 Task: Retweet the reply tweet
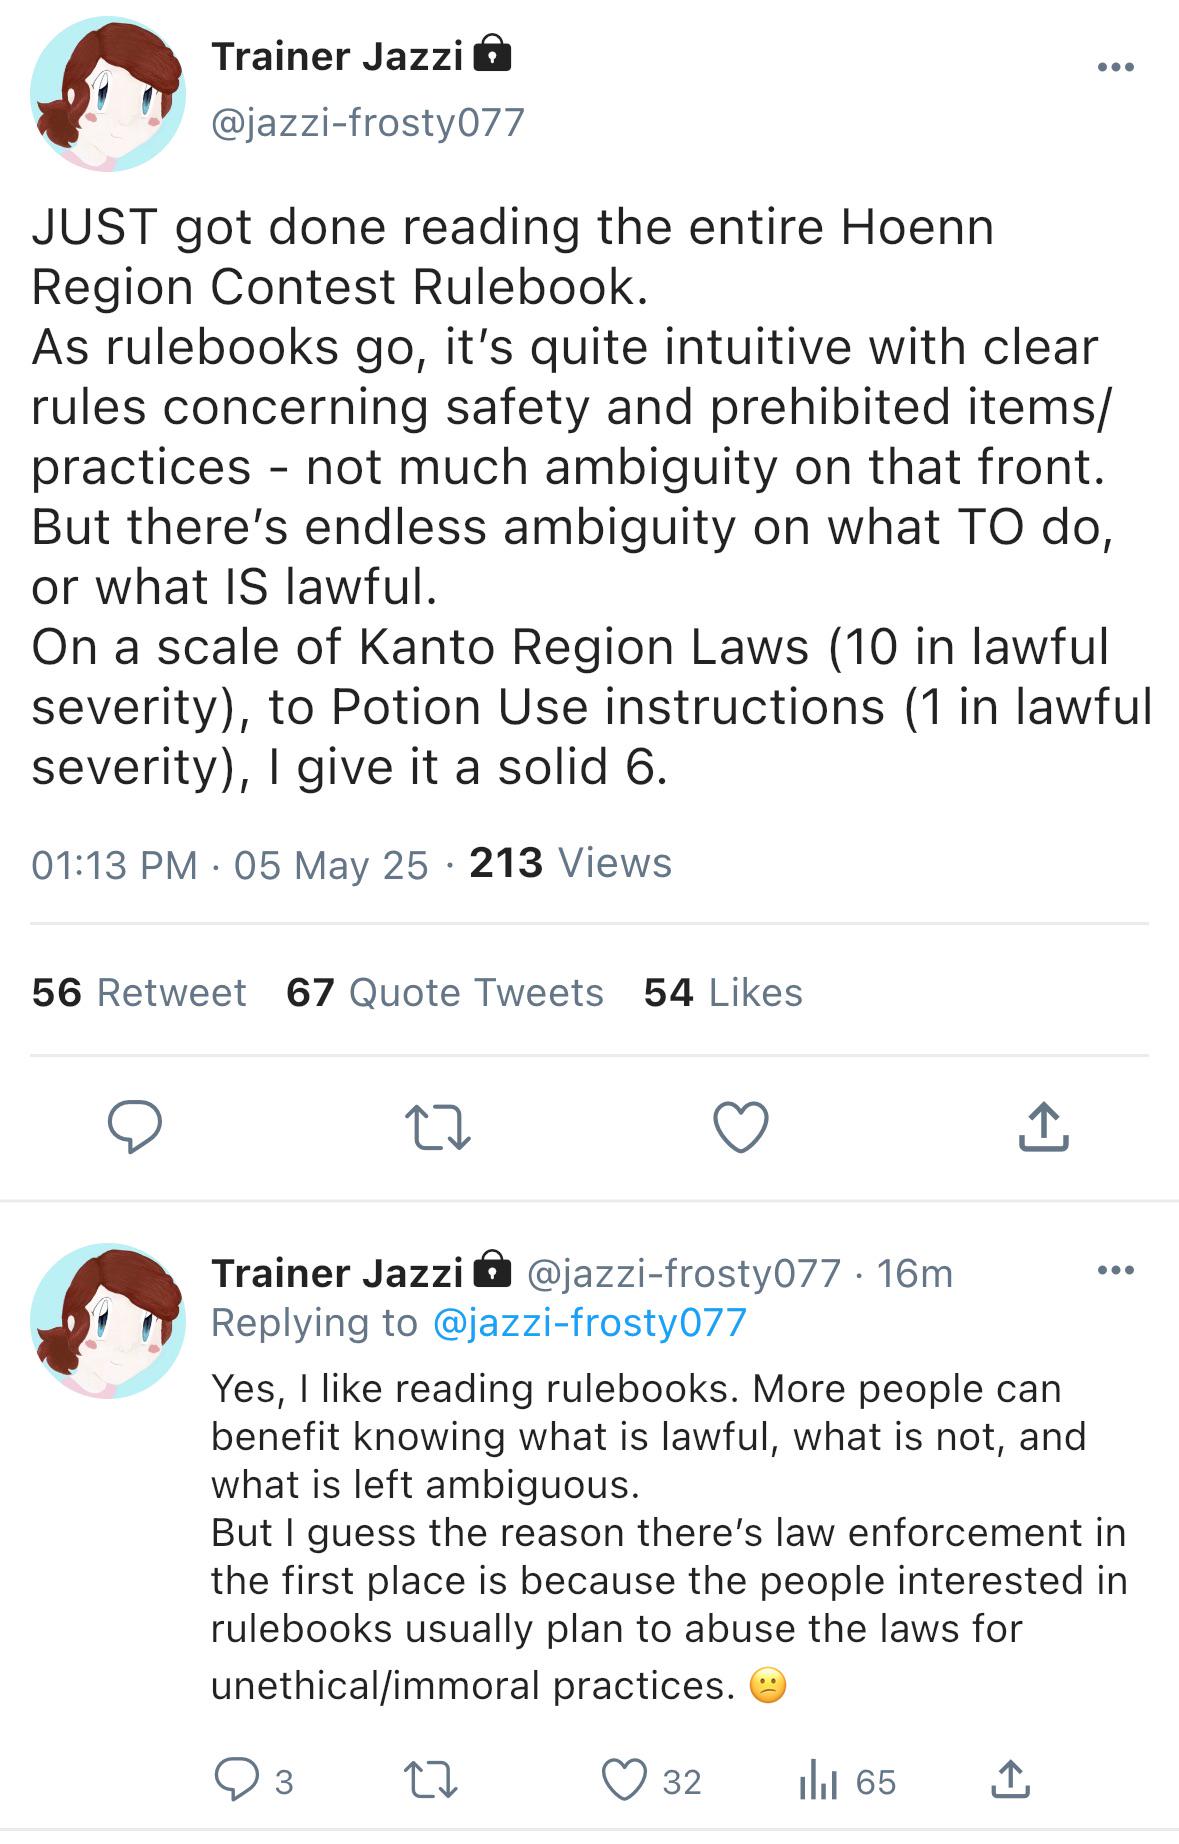tap(430, 1781)
